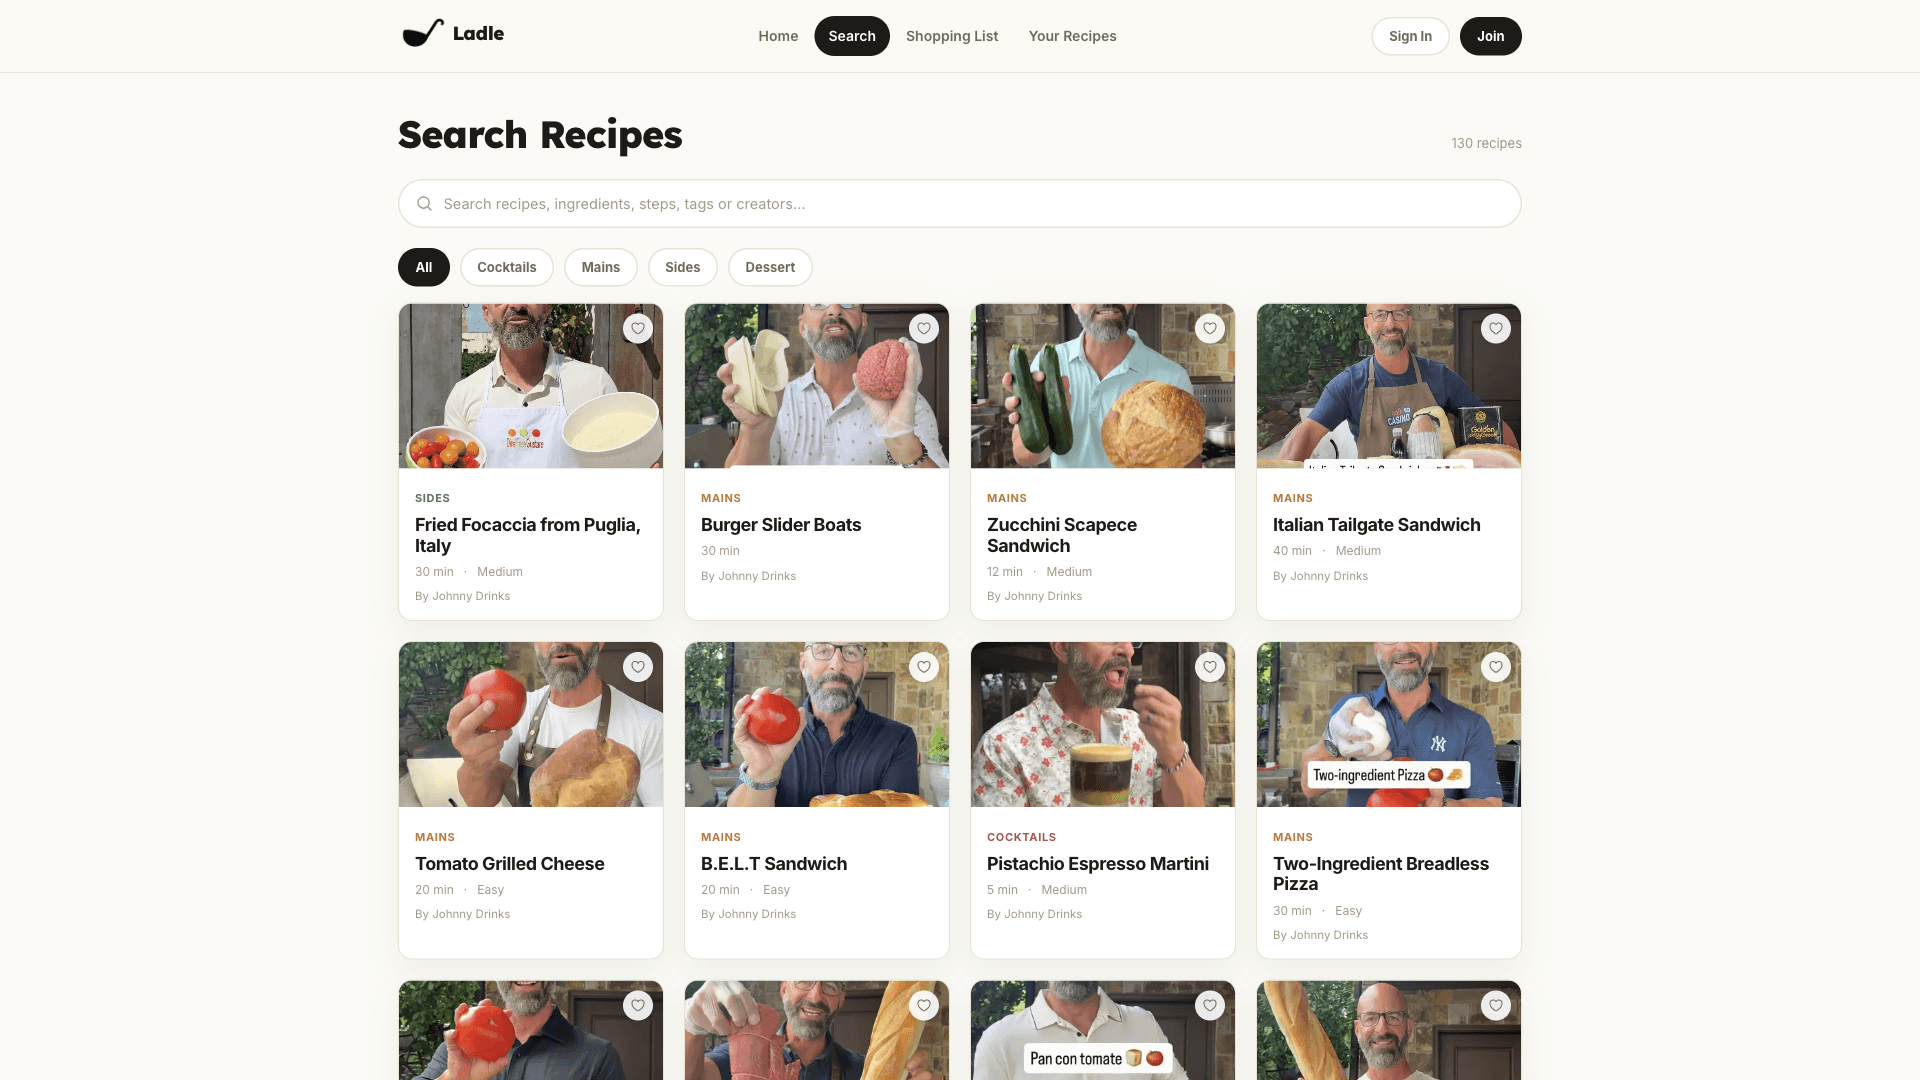The image size is (1920, 1080).
Task: Open Tomato Grilled Cheese photo
Action: click(x=531, y=725)
